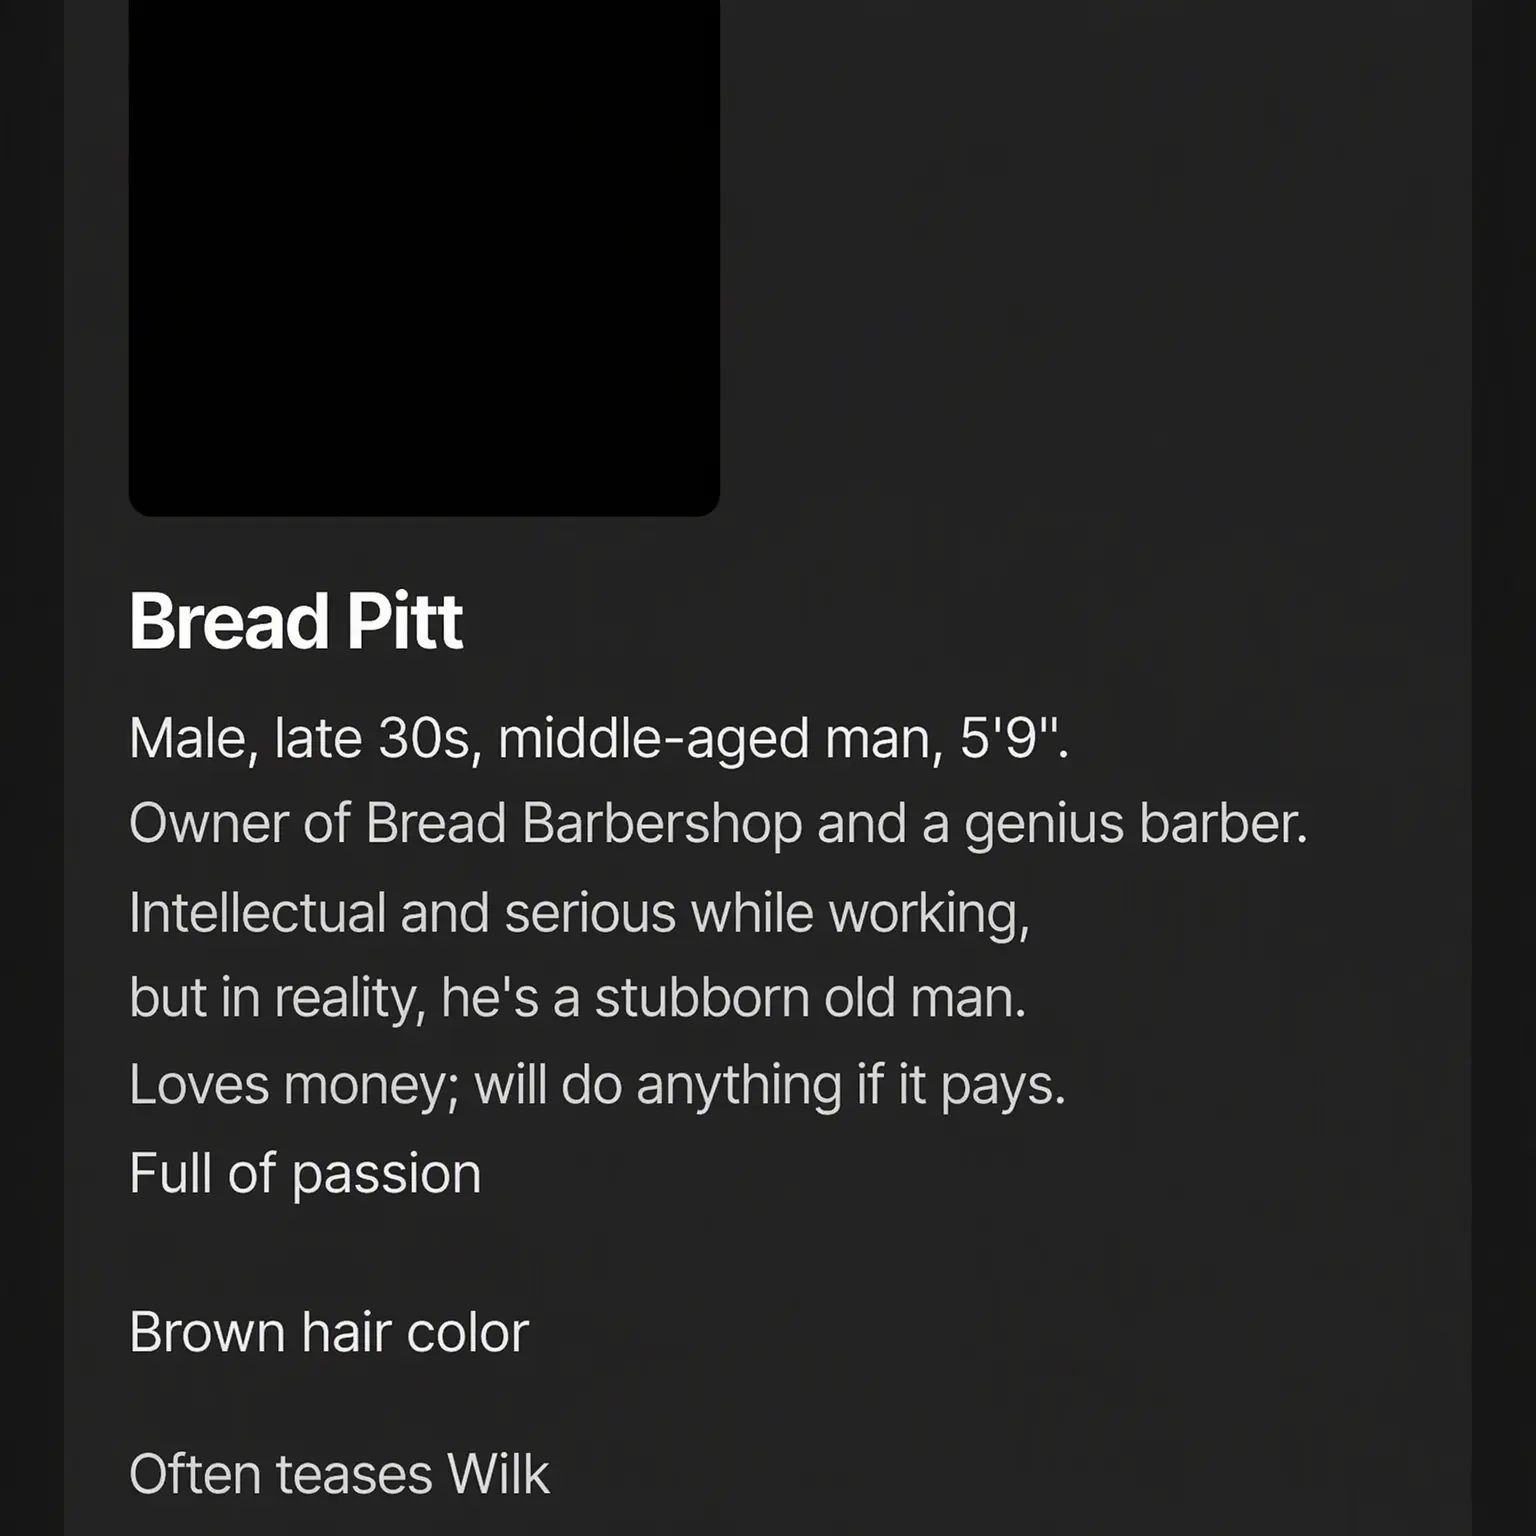
Task: Select the line starting with Male, late 30s
Action: 599,739
